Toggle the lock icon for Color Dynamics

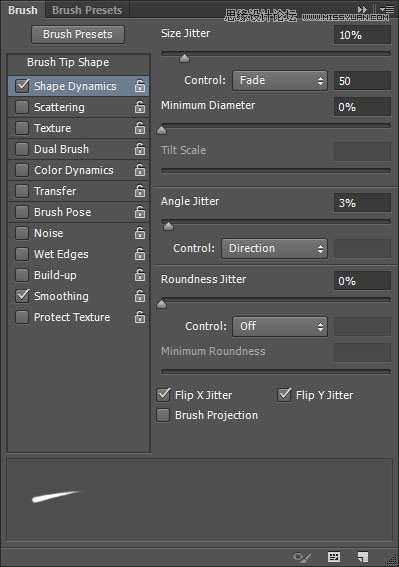[140, 170]
